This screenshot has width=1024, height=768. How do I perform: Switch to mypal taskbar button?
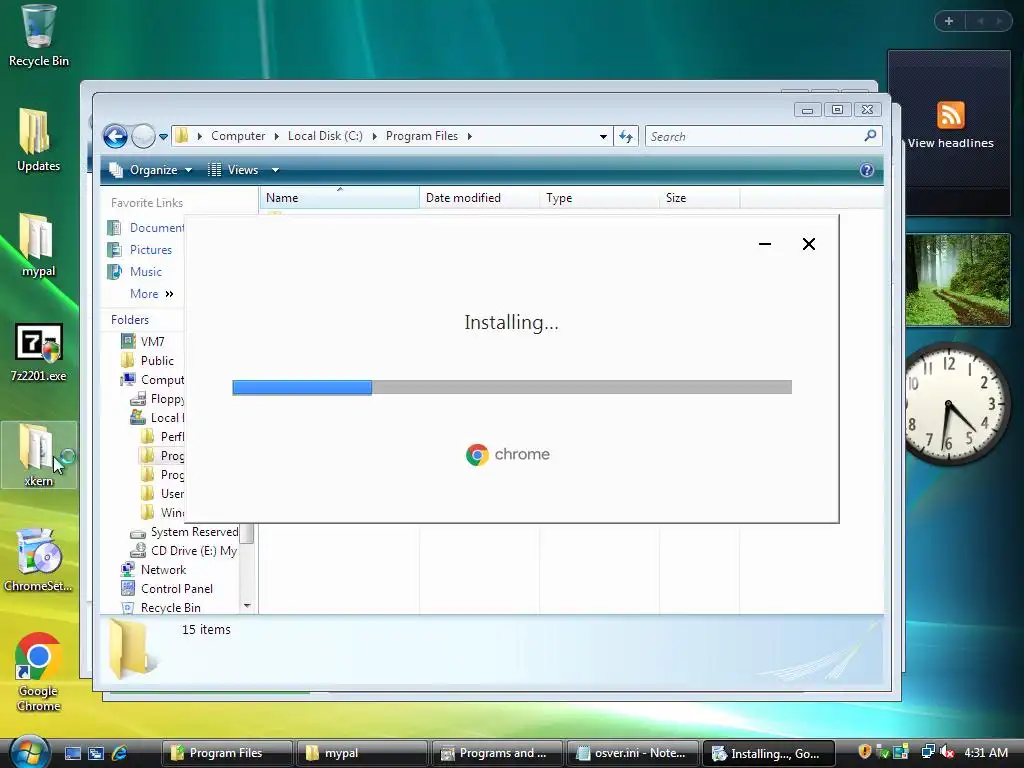pyautogui.click(x=362, y=754)
